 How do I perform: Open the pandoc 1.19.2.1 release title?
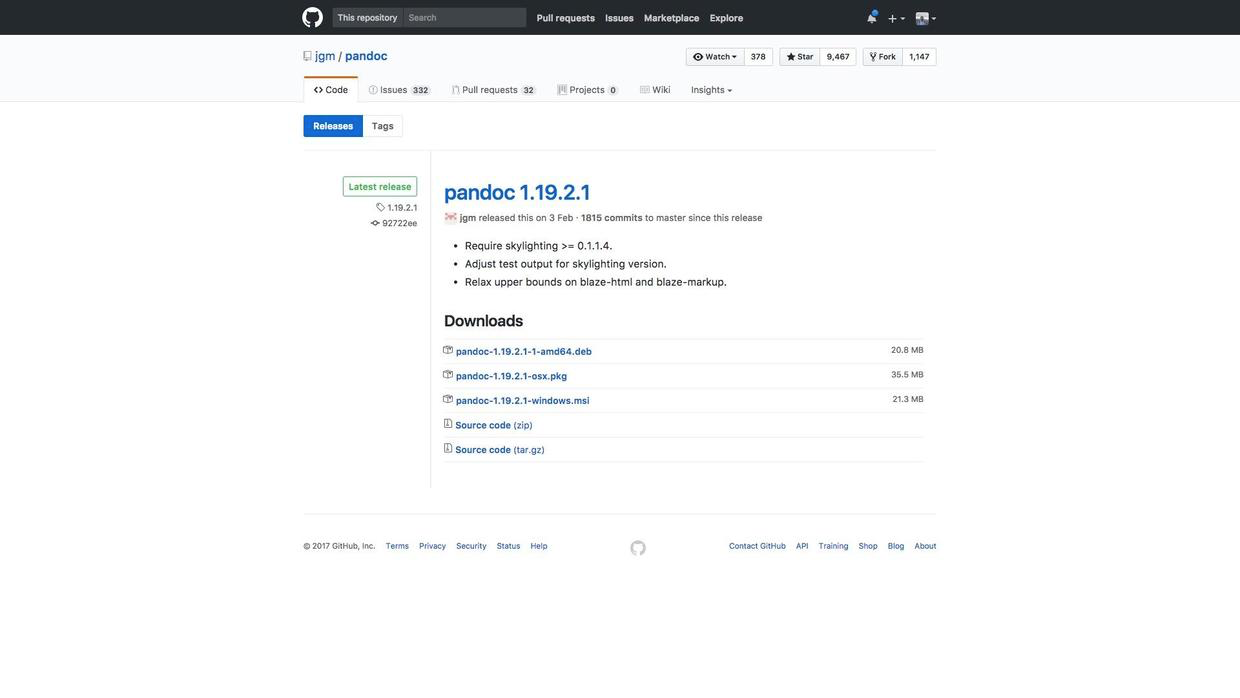point(518,192)
